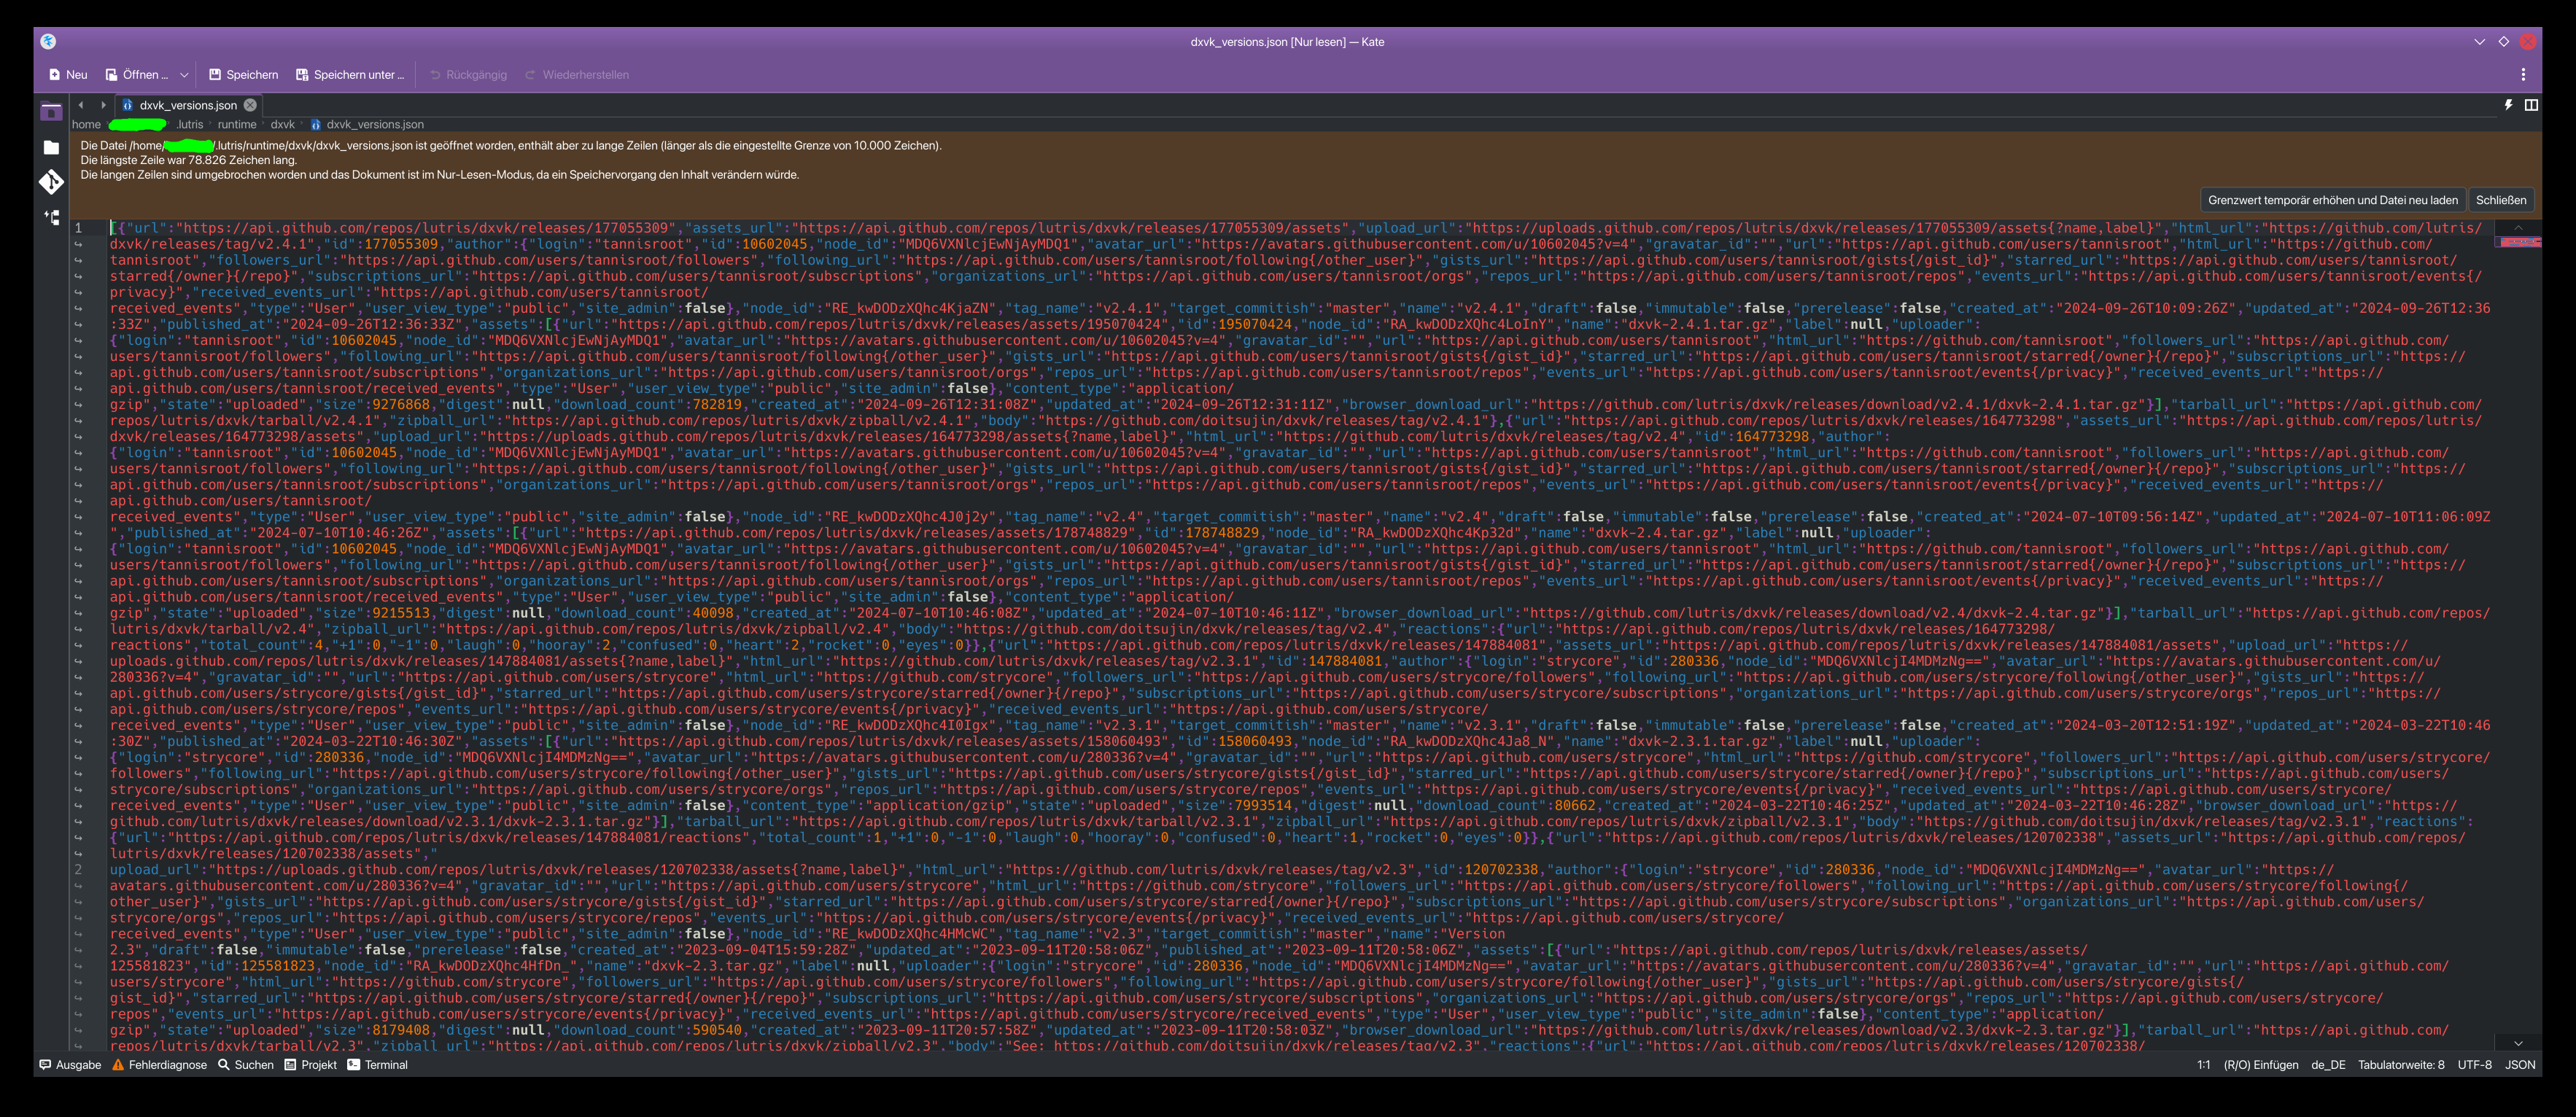Screen dimensions: 2576x1117
Task: Open the Projects sidebar panel
Action: [51, 112]
